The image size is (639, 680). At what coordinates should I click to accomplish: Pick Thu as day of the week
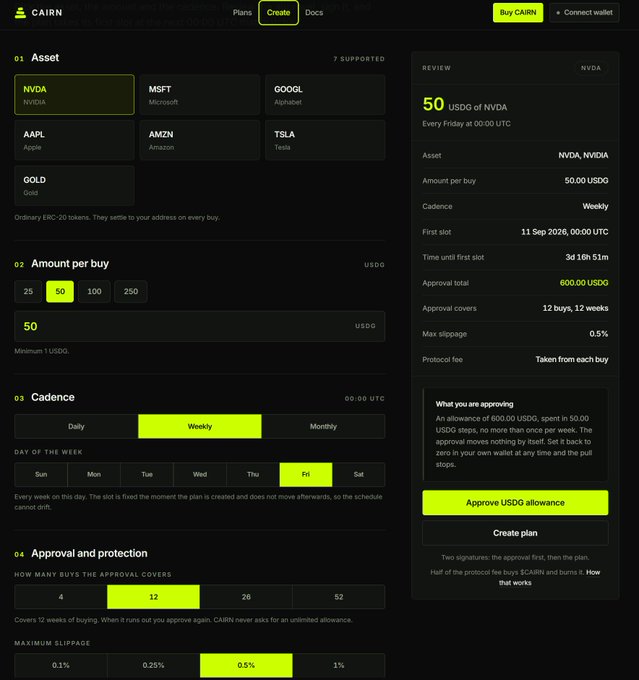tap(253, 474)
